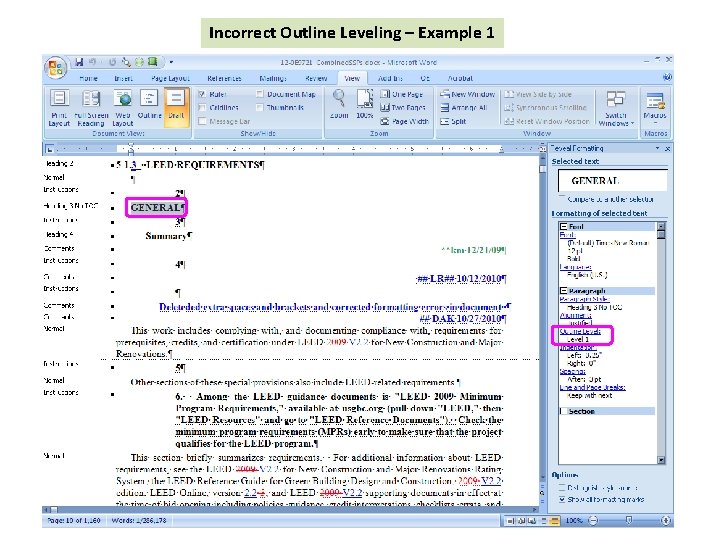Switch to Print Layout view
This screenshot has height=540, width=720.
click(59, 107)
